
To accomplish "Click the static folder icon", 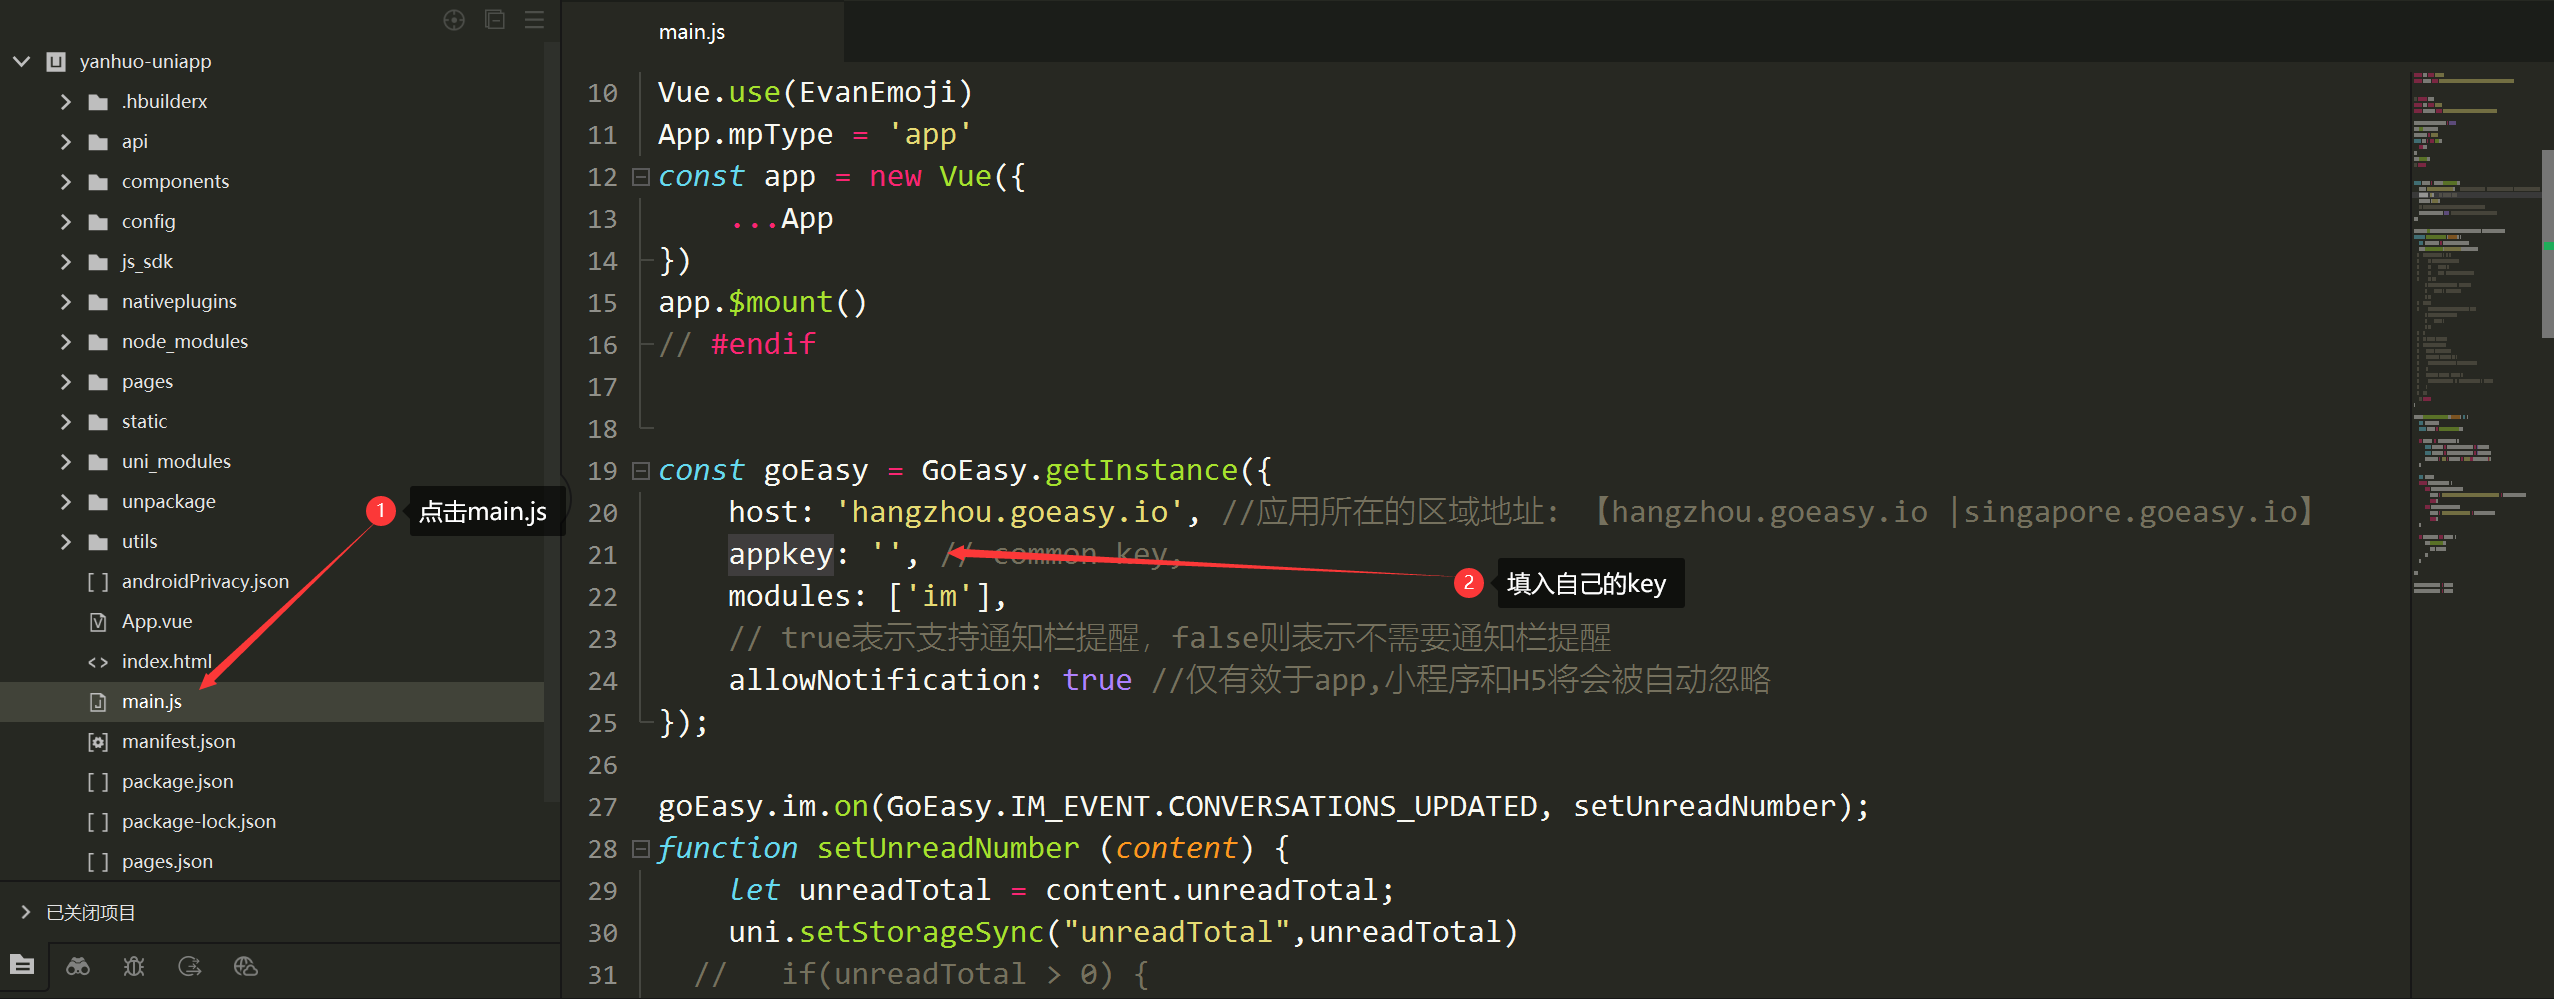I will (x=98, y=422).
